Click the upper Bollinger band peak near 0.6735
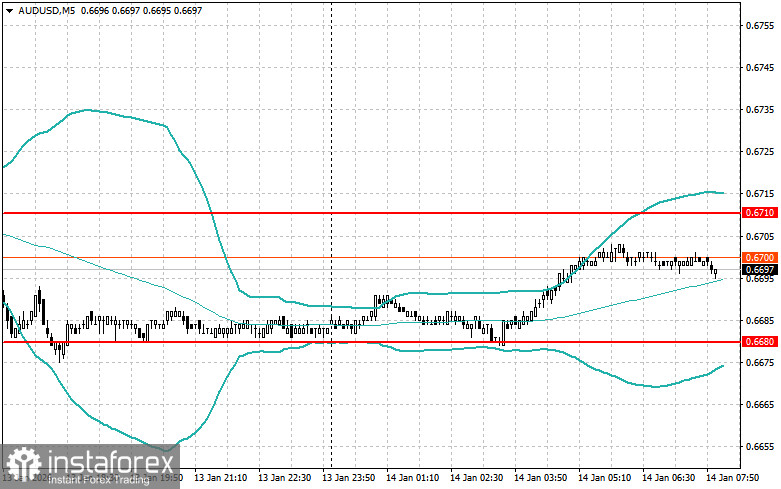The image size is (781, 489). pyautogui.click(x=88, y=110)
